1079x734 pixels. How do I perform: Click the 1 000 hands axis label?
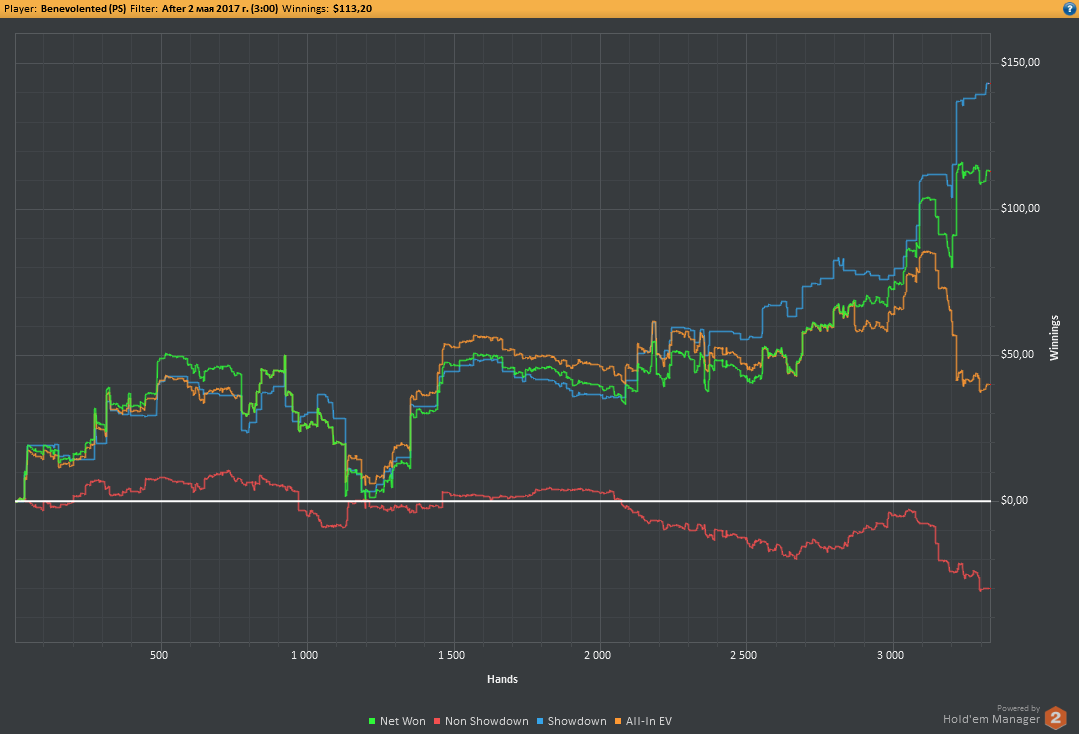pyautogui.click(x=304, y=655)
